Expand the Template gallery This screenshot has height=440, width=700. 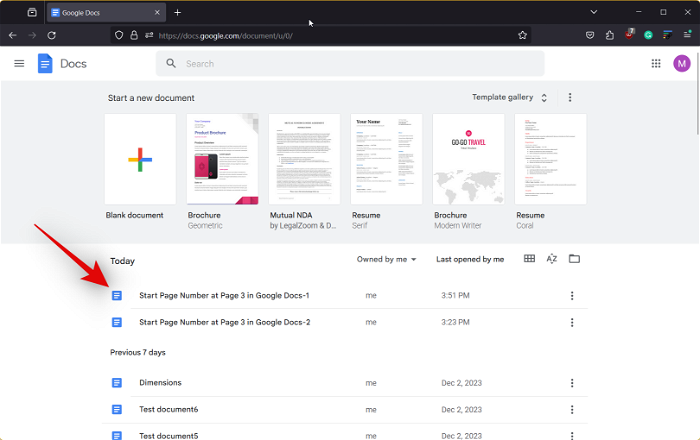click(509, 97)
